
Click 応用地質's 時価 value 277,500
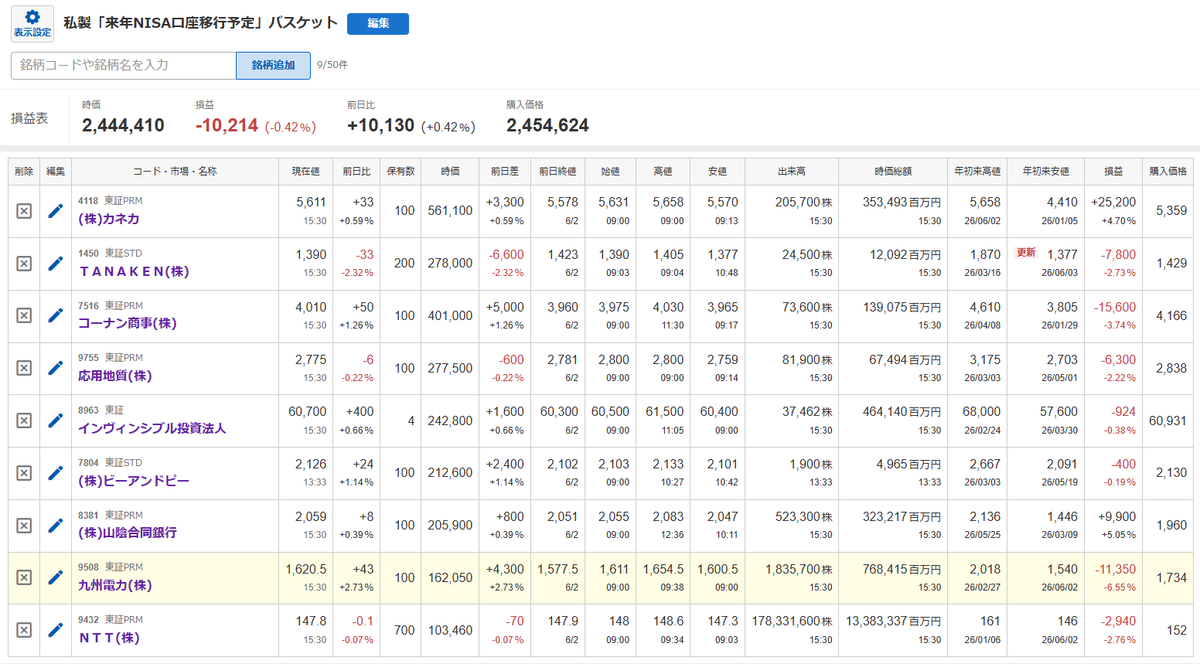[x=450, y=368]
